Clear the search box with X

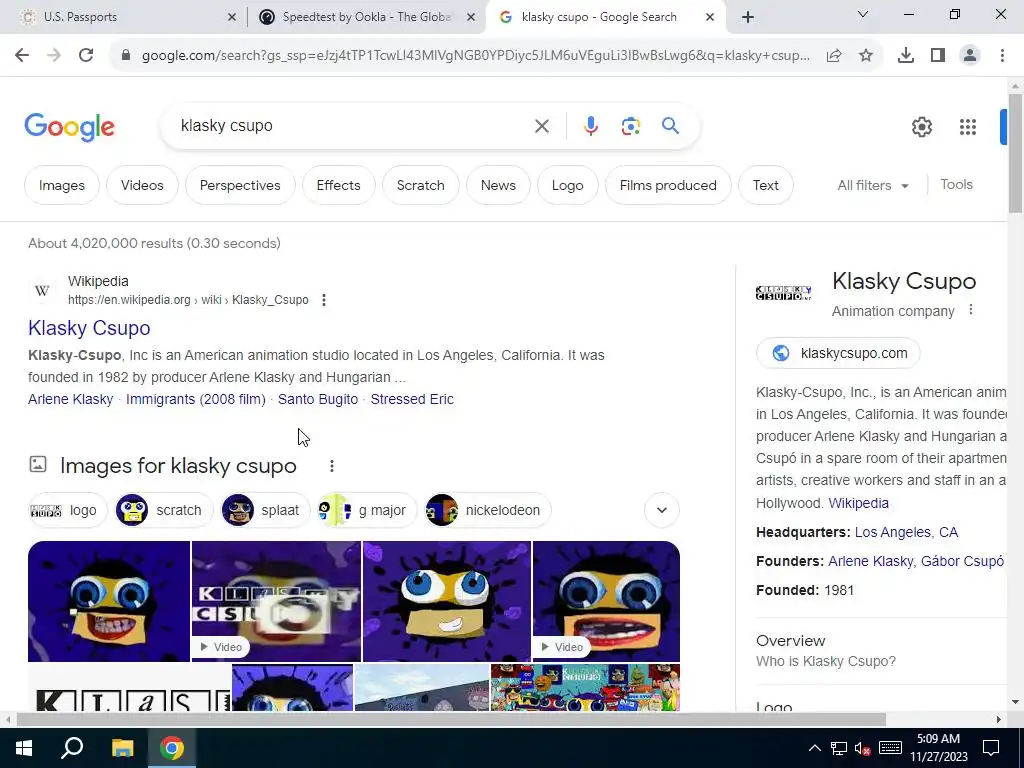[x=542, y=126]
